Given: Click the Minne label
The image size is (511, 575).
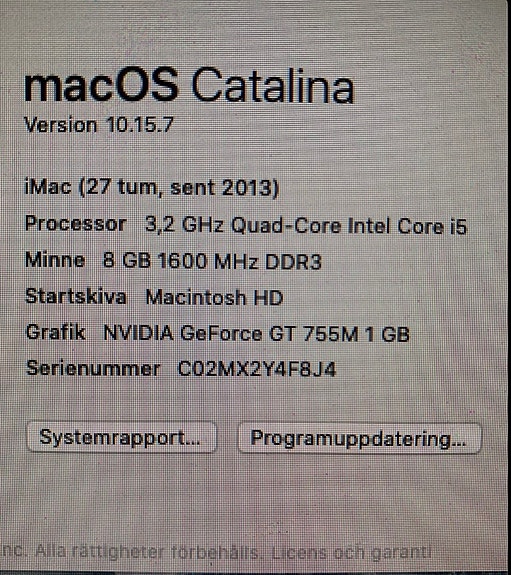Looking at the screenshot, I should click(x=55, y=260).
